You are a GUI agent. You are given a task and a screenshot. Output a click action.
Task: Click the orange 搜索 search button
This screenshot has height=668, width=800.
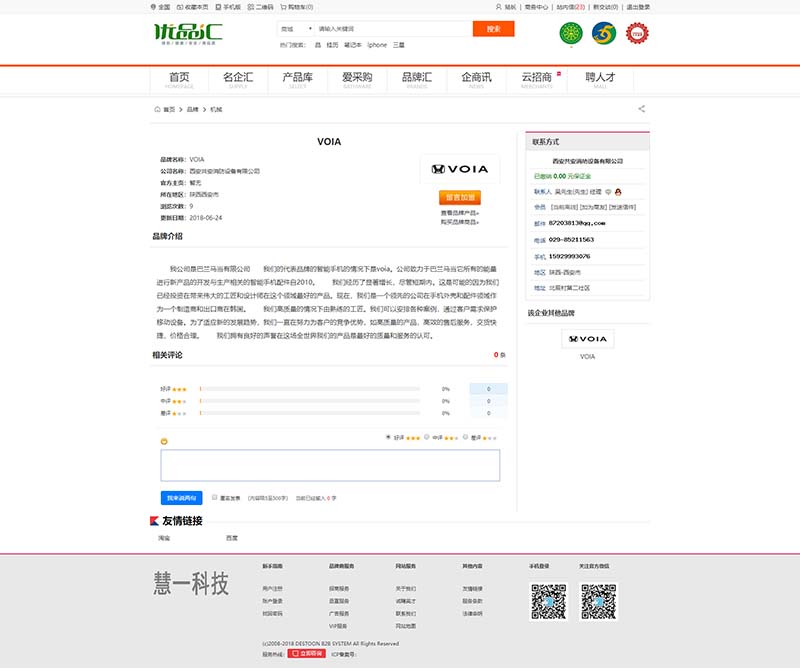click(493, 29)
